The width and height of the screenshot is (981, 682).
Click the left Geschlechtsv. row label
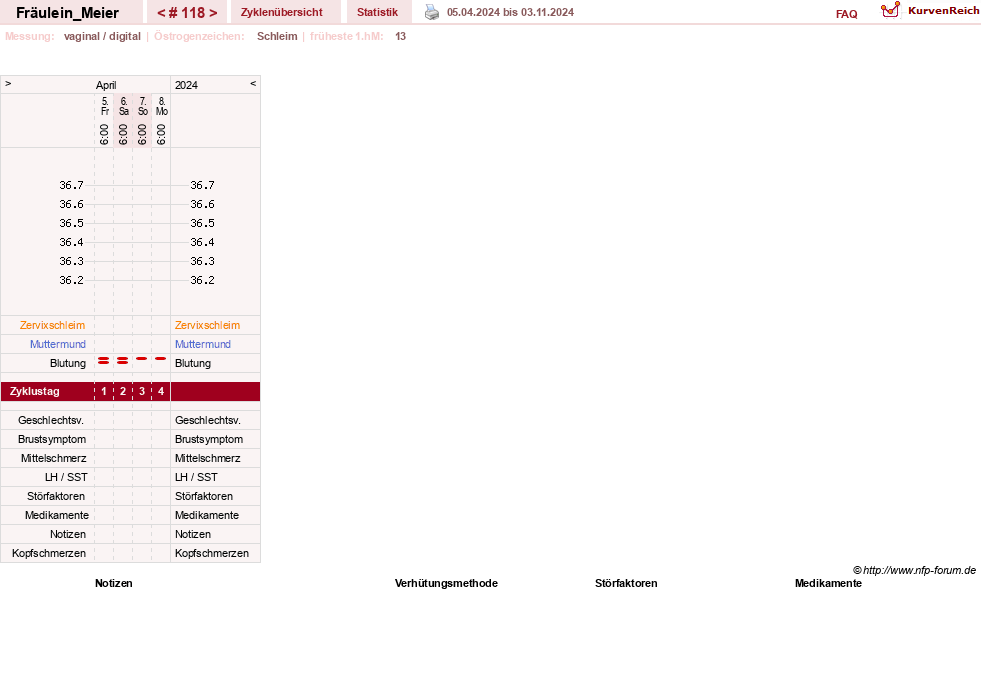(x=51, y=420)
